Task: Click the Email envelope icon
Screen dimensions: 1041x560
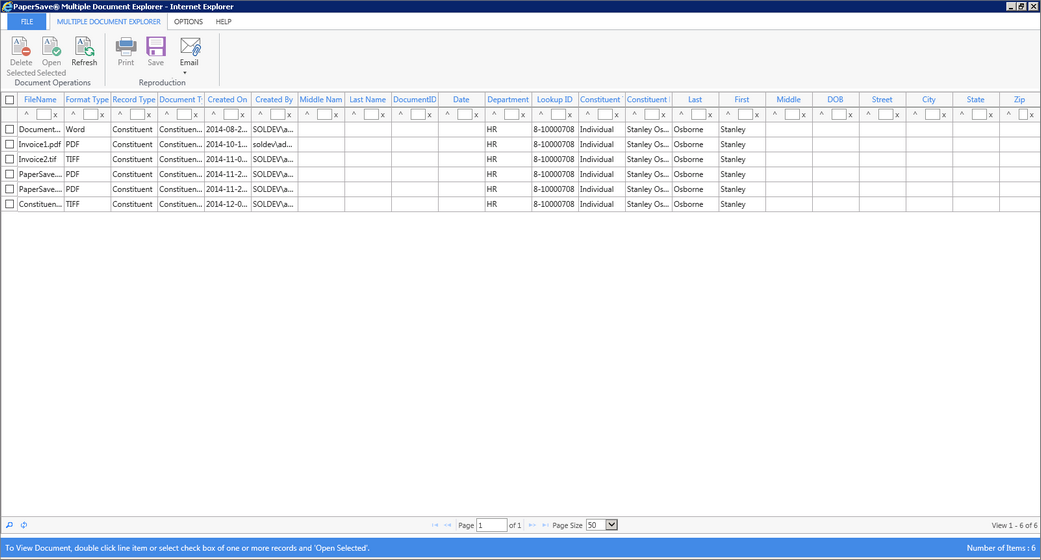Action: pos(190,46)
